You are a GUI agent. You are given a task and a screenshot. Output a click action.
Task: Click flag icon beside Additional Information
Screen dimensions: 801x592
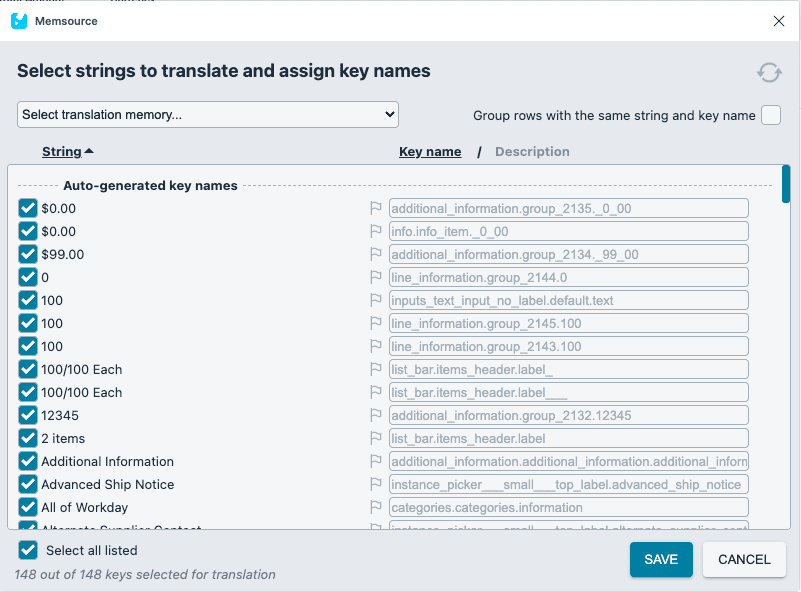(377, 462)
